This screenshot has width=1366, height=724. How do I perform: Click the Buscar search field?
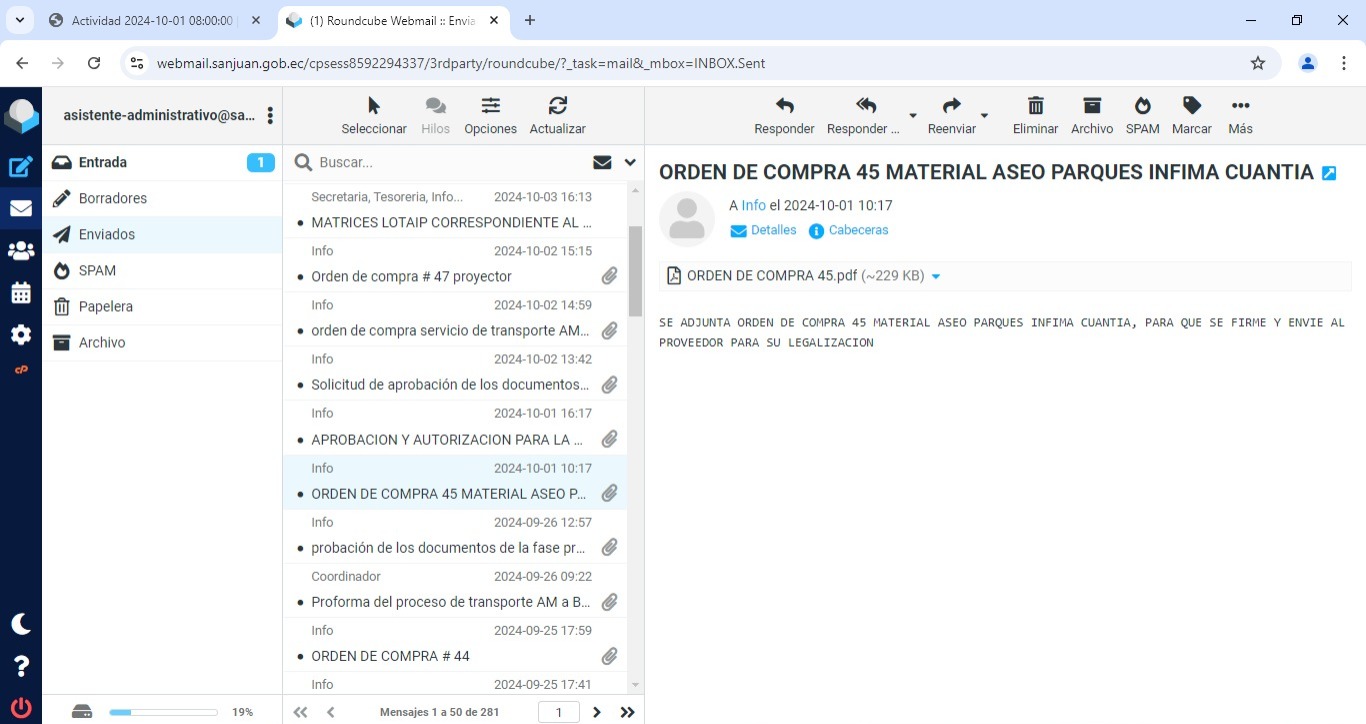coord(450,162)
